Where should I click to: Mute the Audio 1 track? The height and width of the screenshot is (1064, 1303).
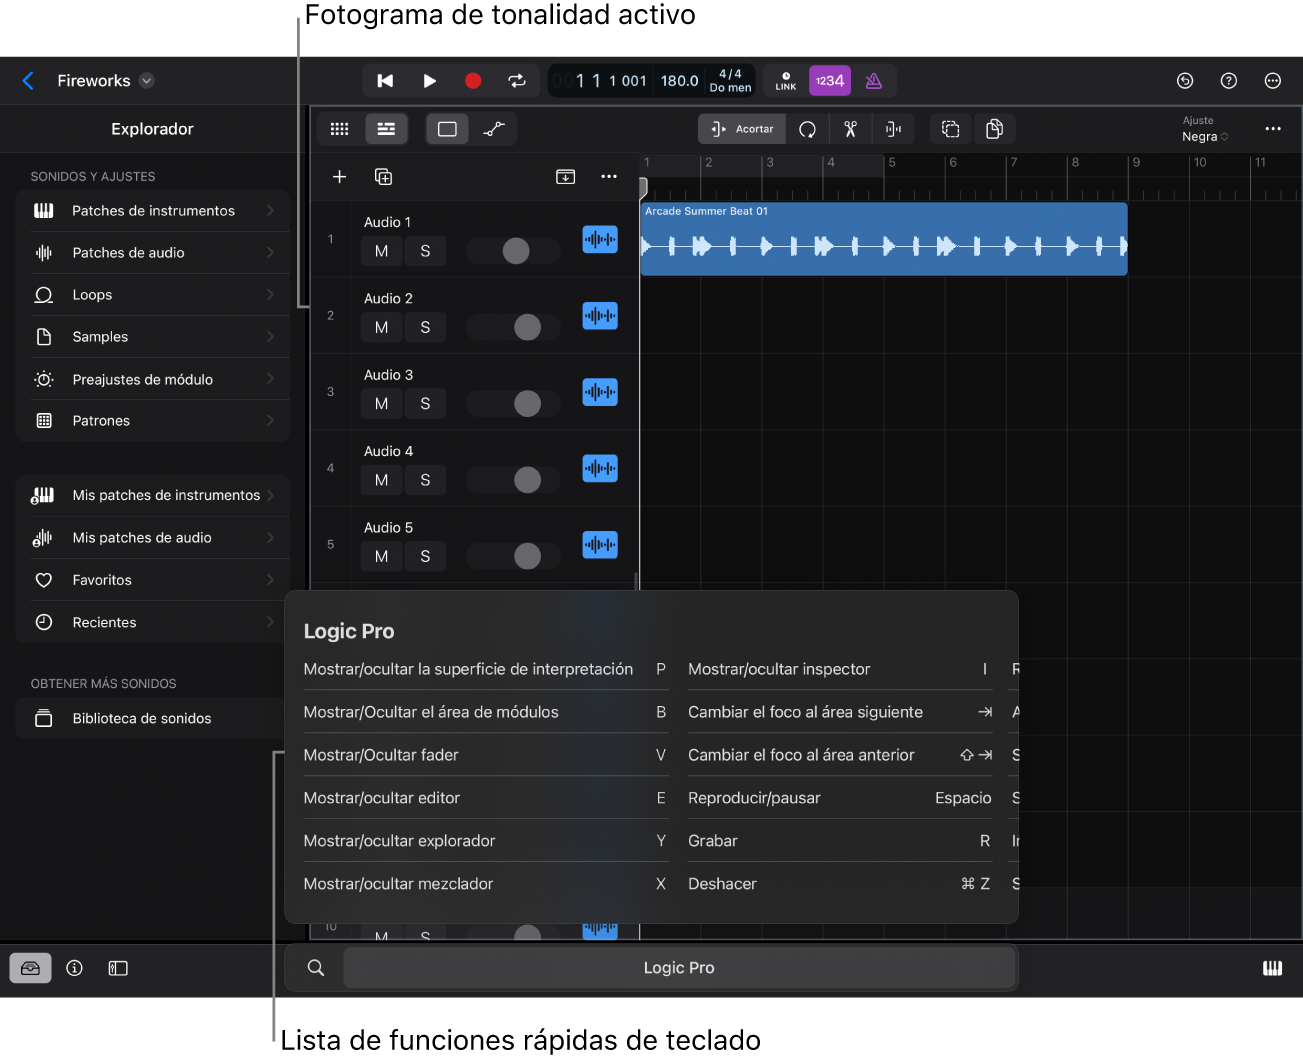click(x=381, y=252)
